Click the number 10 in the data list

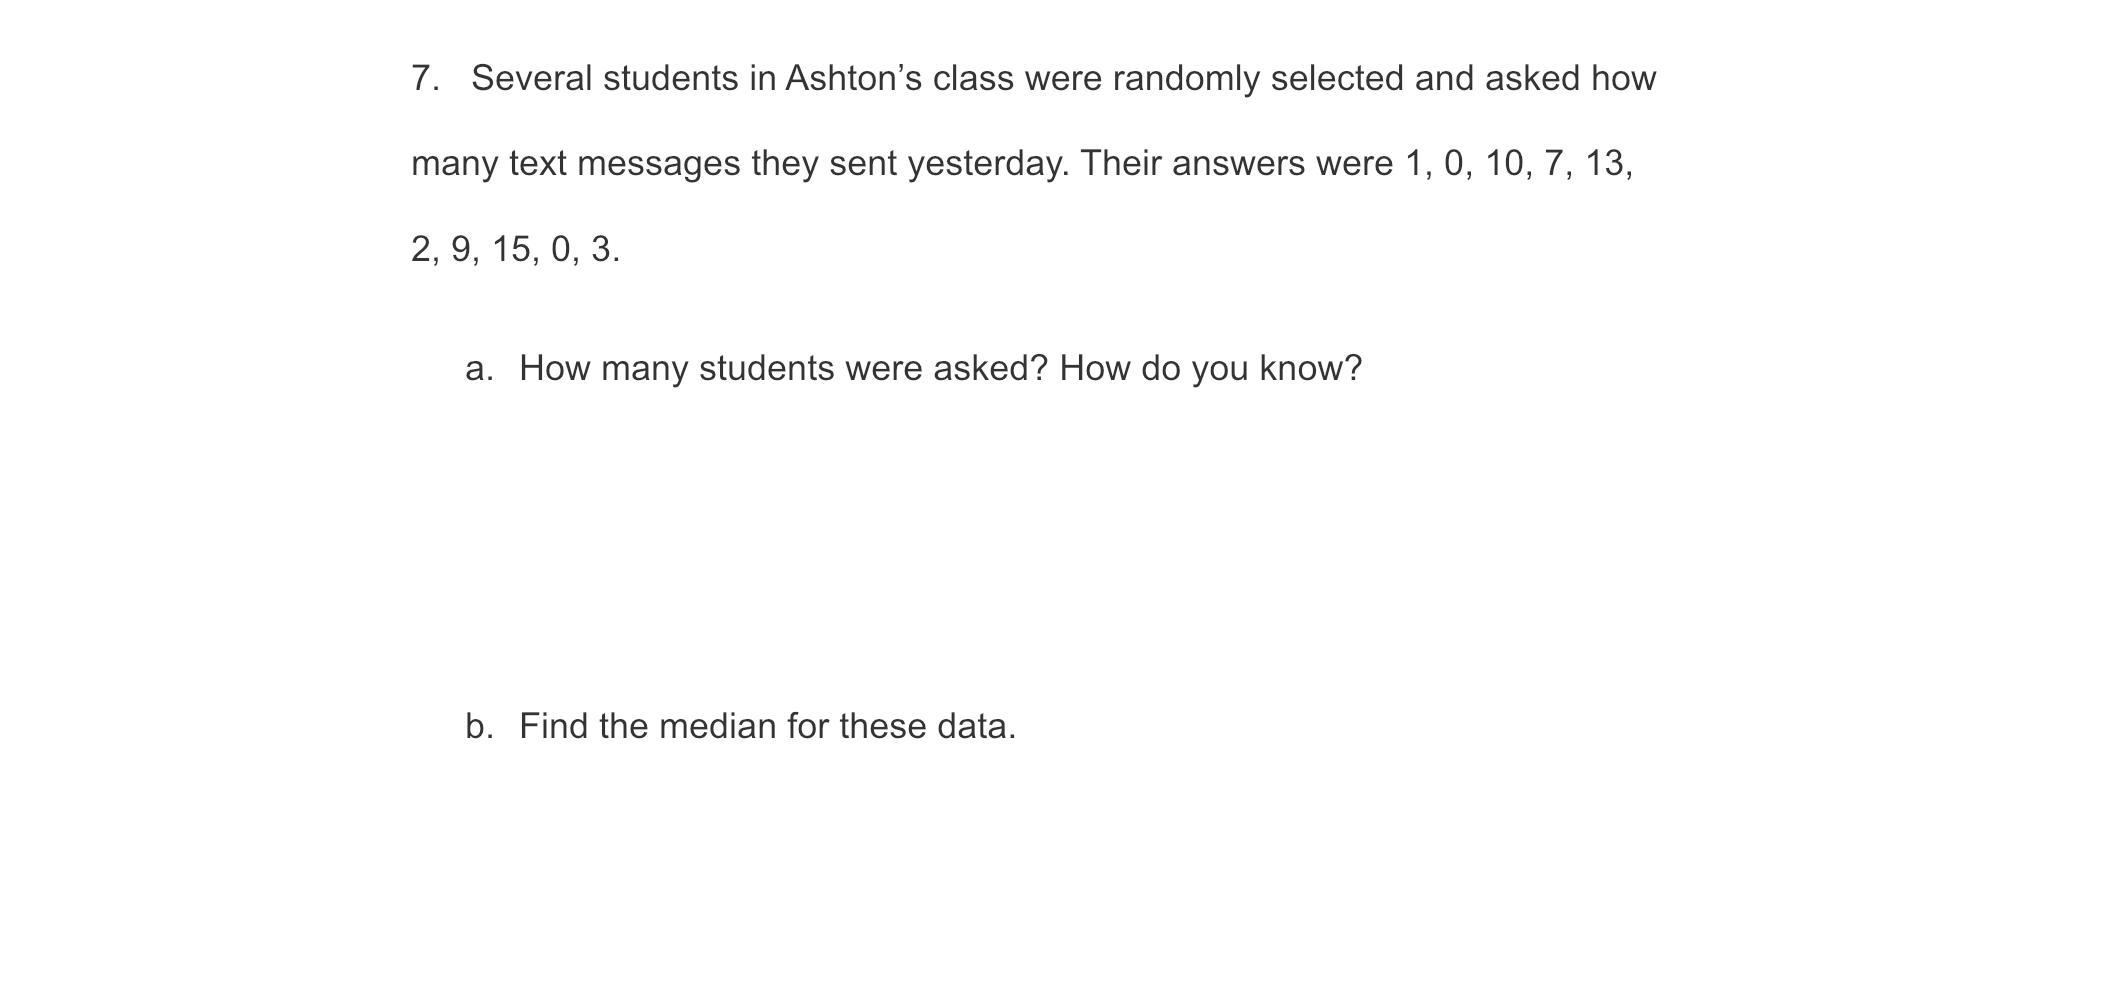pos(1504,164)
